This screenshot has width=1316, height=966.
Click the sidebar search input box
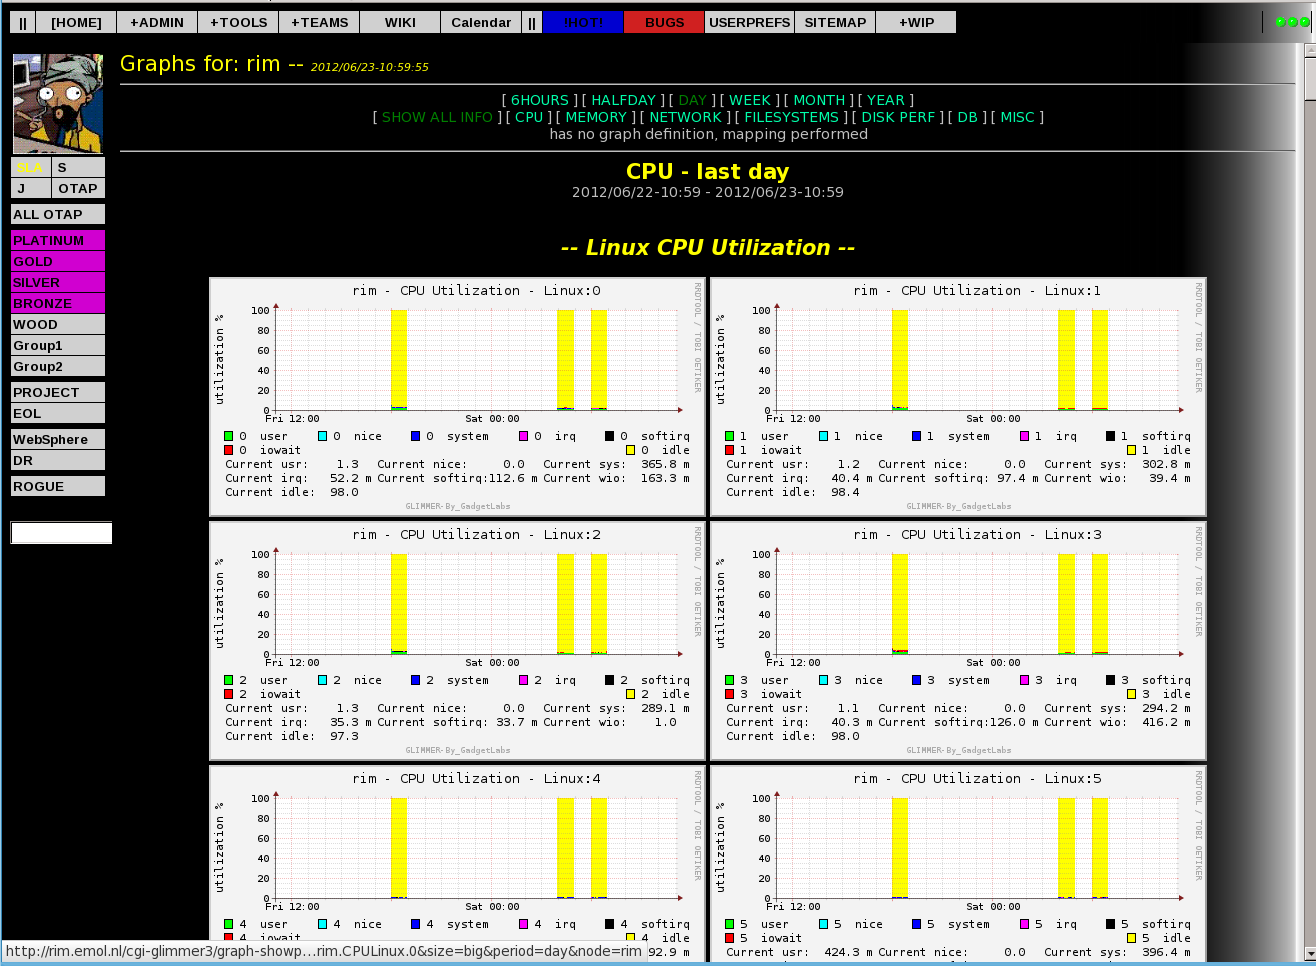click(x=61, y=533)
